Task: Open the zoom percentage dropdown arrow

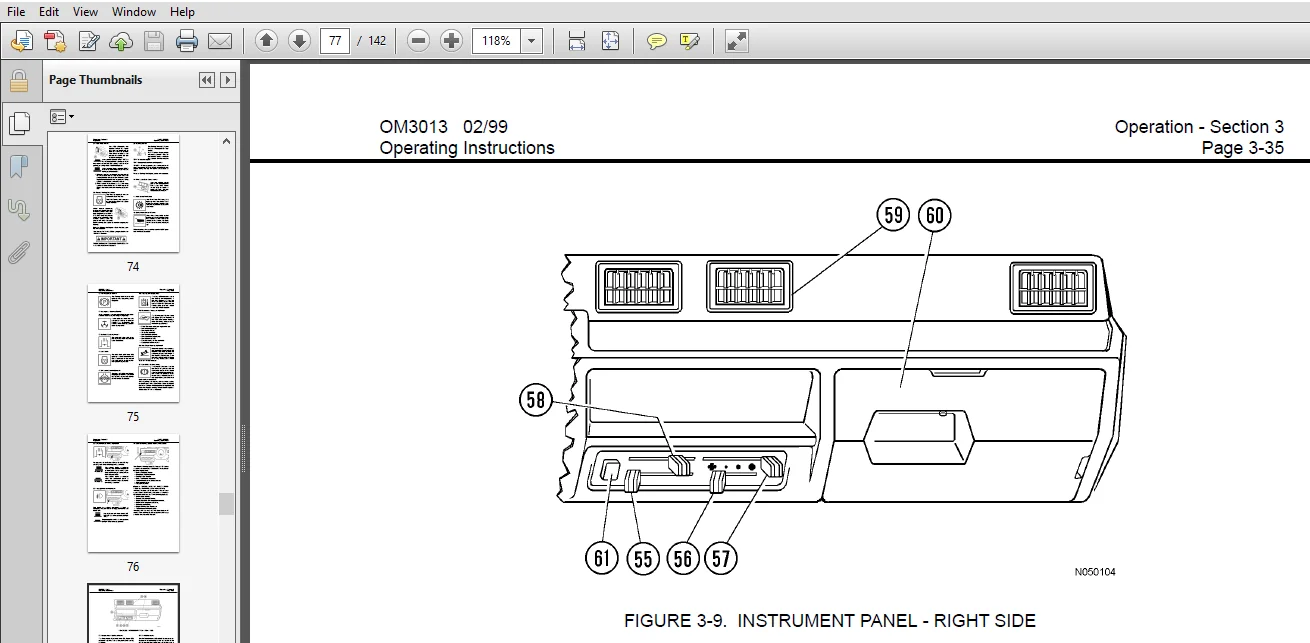Action: coord(532,41)
